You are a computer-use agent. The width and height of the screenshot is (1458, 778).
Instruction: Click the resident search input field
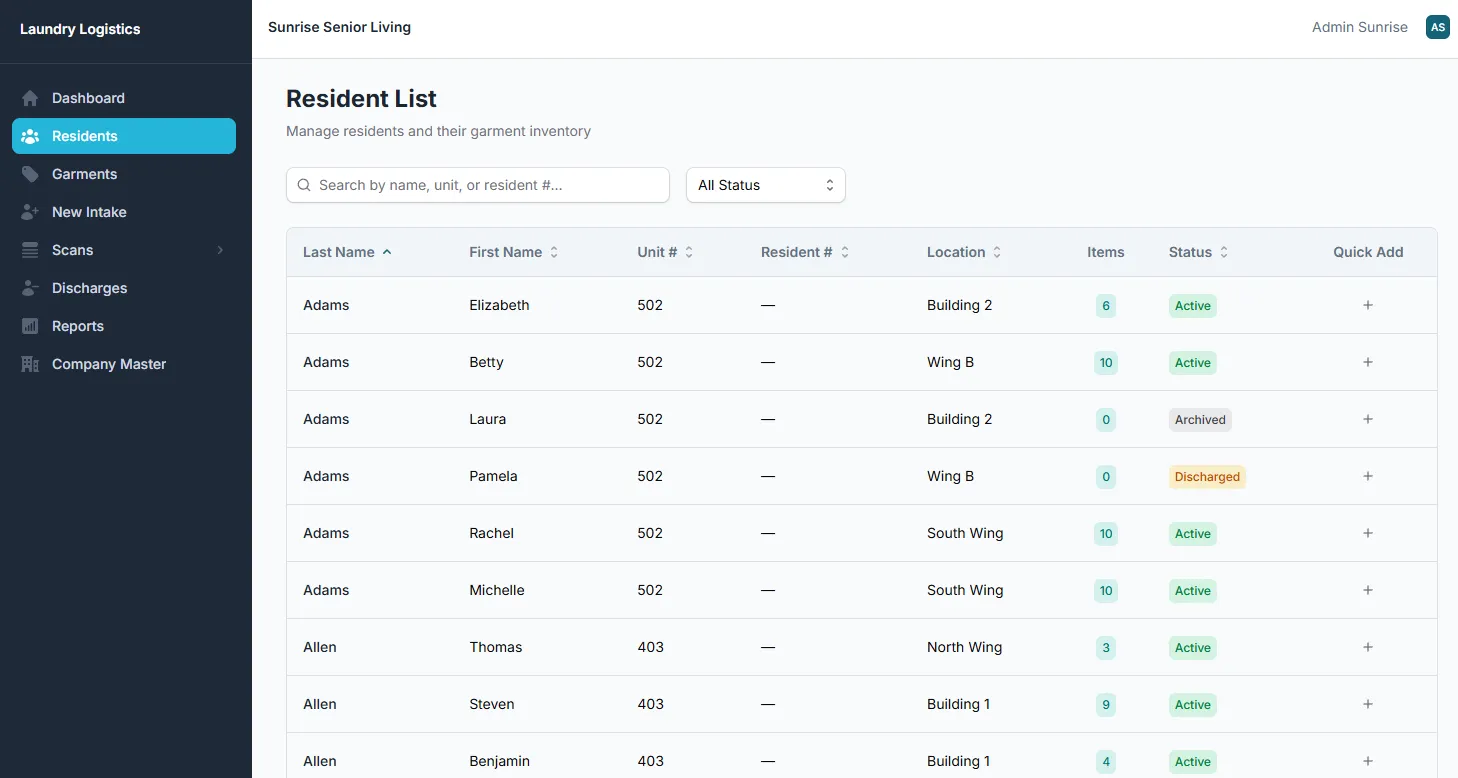click(477, 185)
